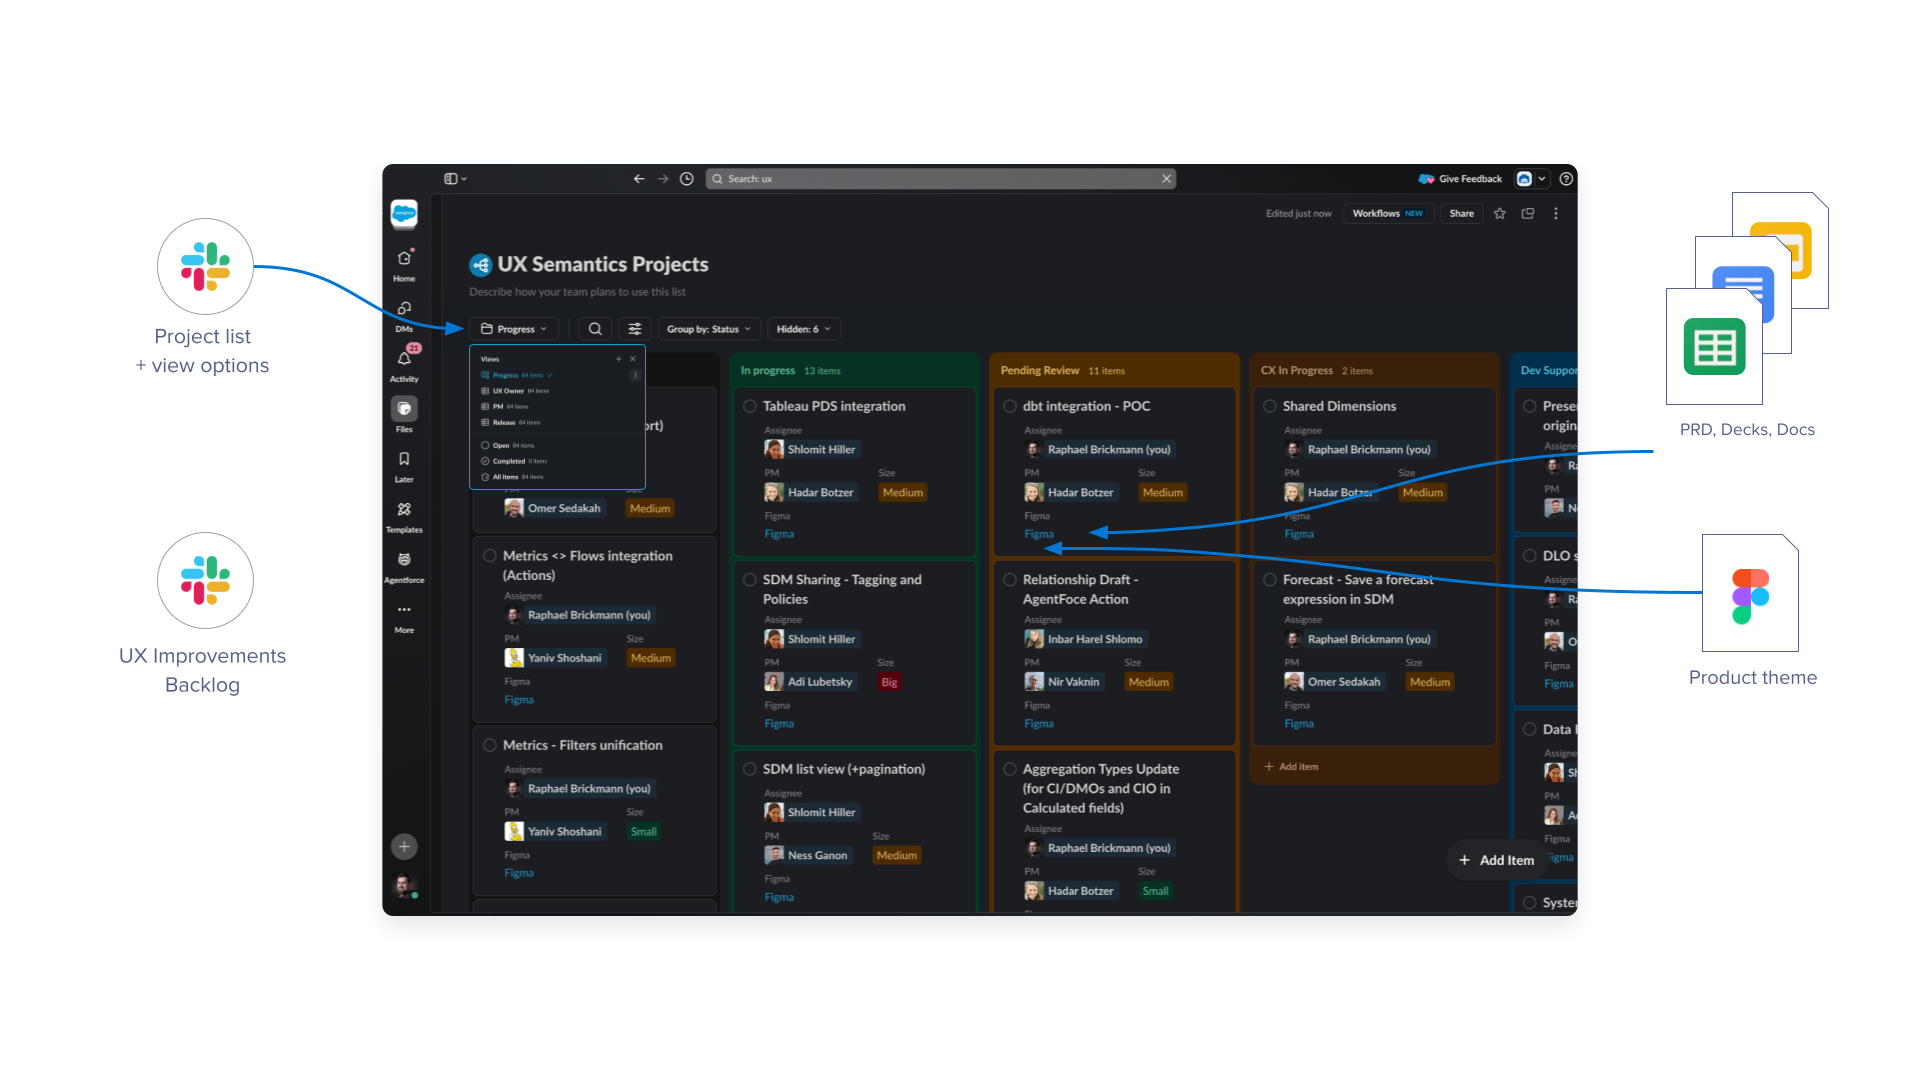Image resolution: width=1920 pixels, height=1080 pixels.
Task: Open the Hidden: 6 dropdown
Action: (x=804, y=329)
